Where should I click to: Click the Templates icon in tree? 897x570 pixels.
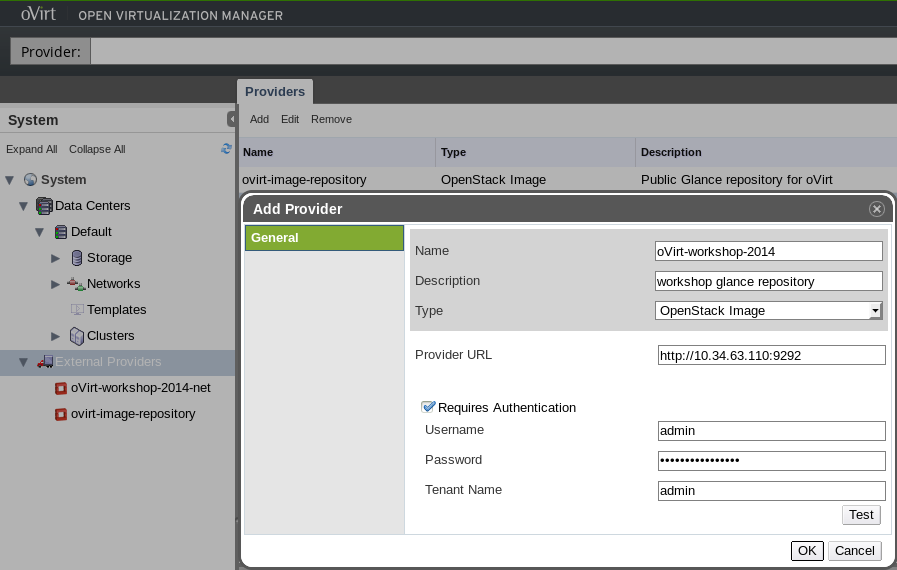tap(77, 310)
